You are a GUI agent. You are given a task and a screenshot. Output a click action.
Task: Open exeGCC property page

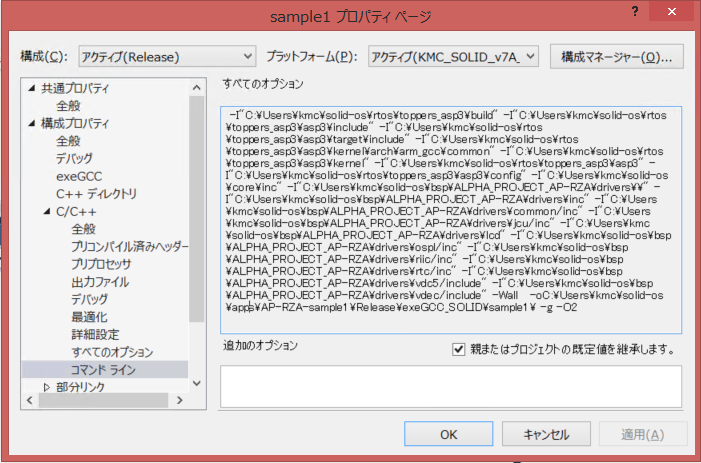(78, 176)
